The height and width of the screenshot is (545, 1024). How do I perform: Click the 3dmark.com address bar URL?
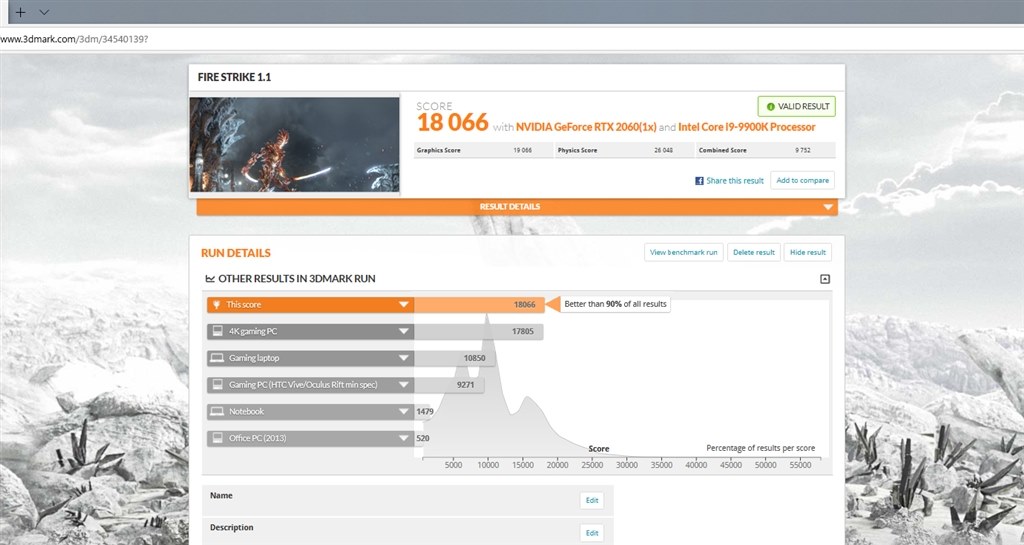click(74, 39)
